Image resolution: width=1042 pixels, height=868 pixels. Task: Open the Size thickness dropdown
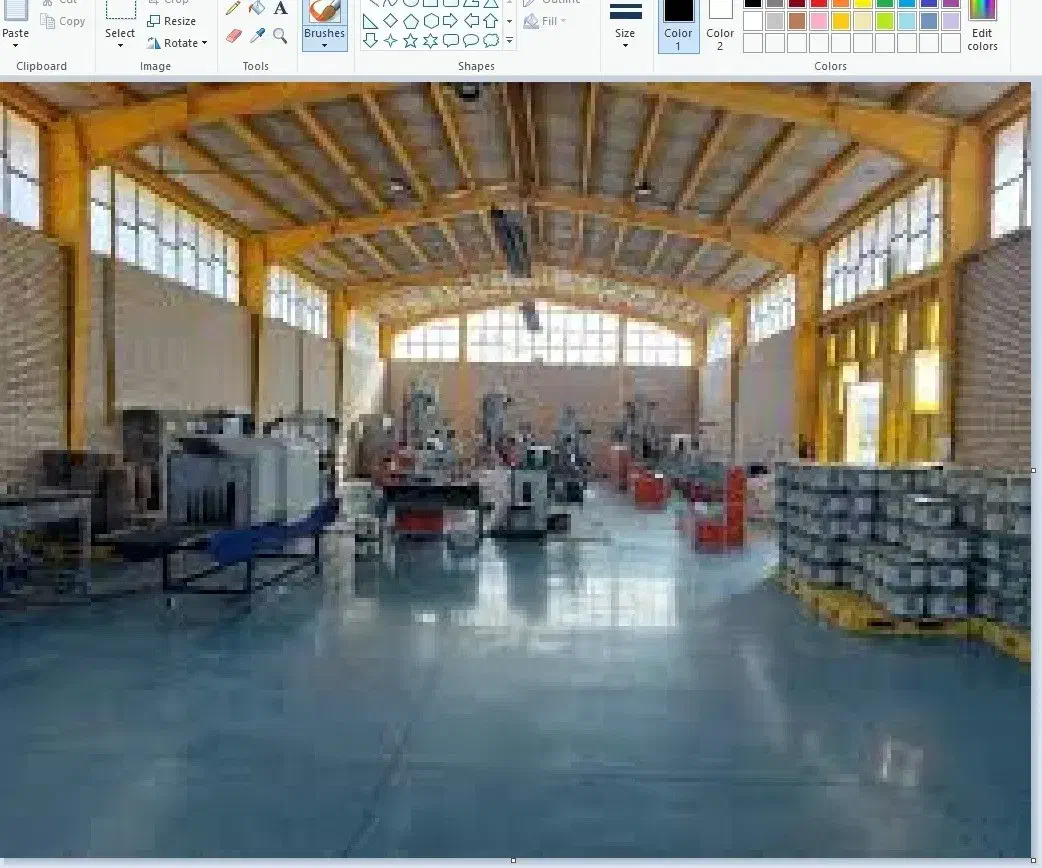tap(625, 38)
